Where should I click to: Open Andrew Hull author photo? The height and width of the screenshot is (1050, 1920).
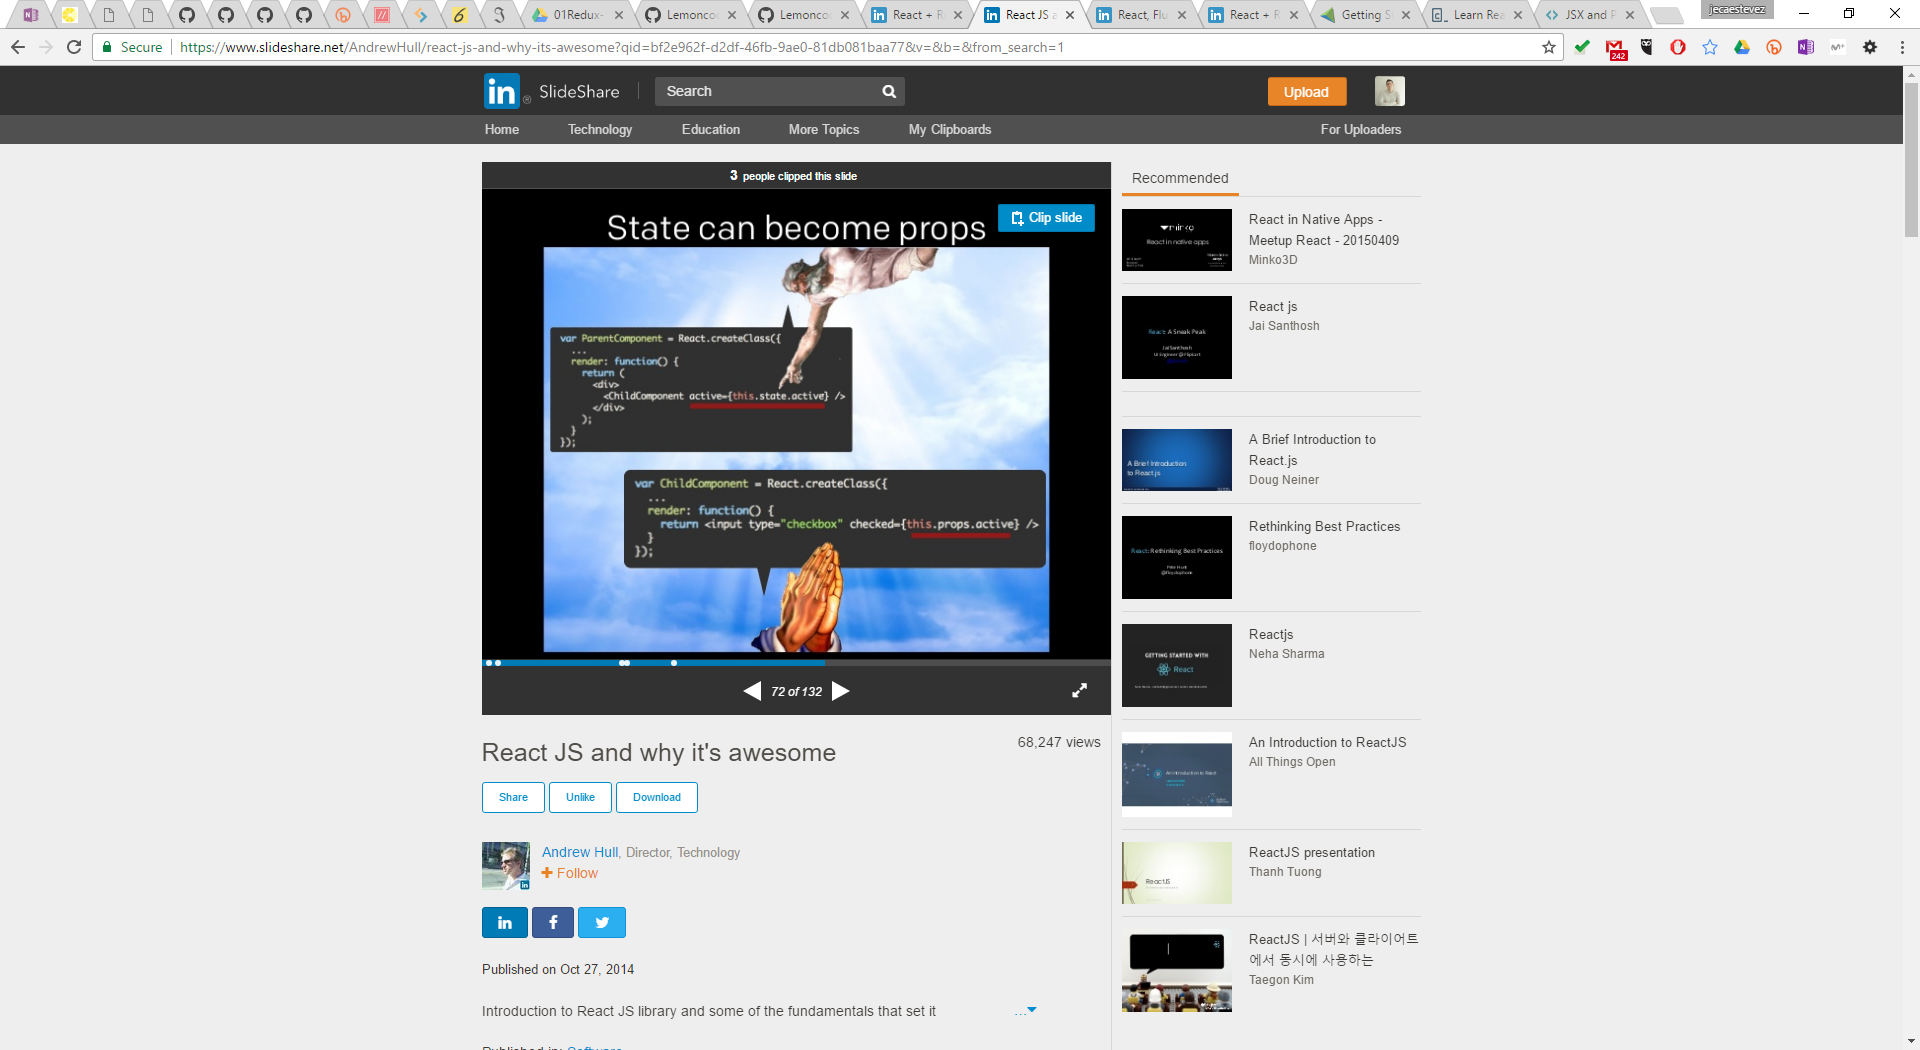[506, 866]
